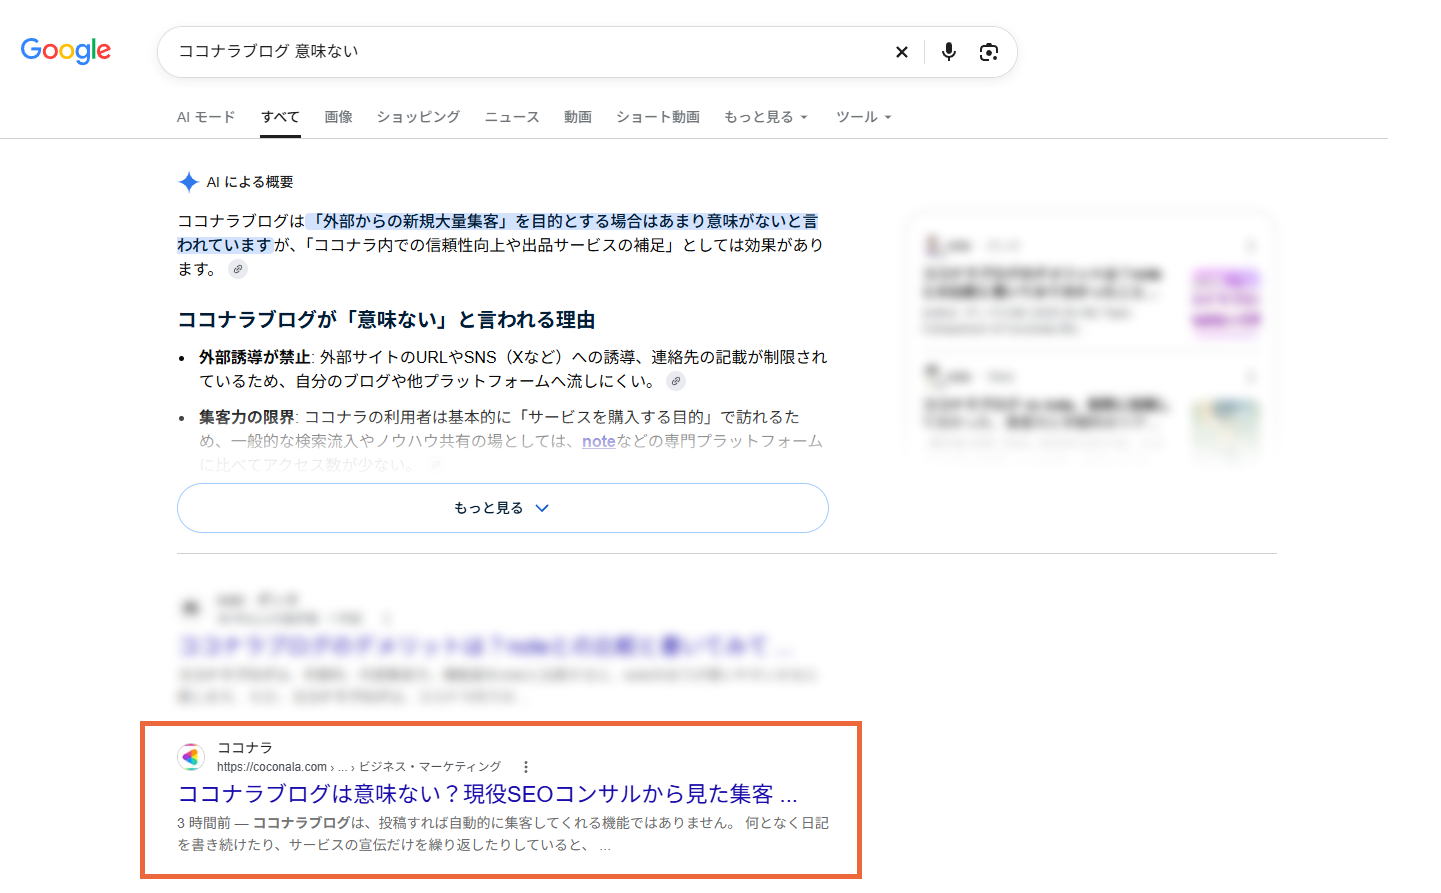This screenshot has width=1441, height=893.
Task: Expand the AI overview with もっと見る button
Action: [x=503, y=508]
